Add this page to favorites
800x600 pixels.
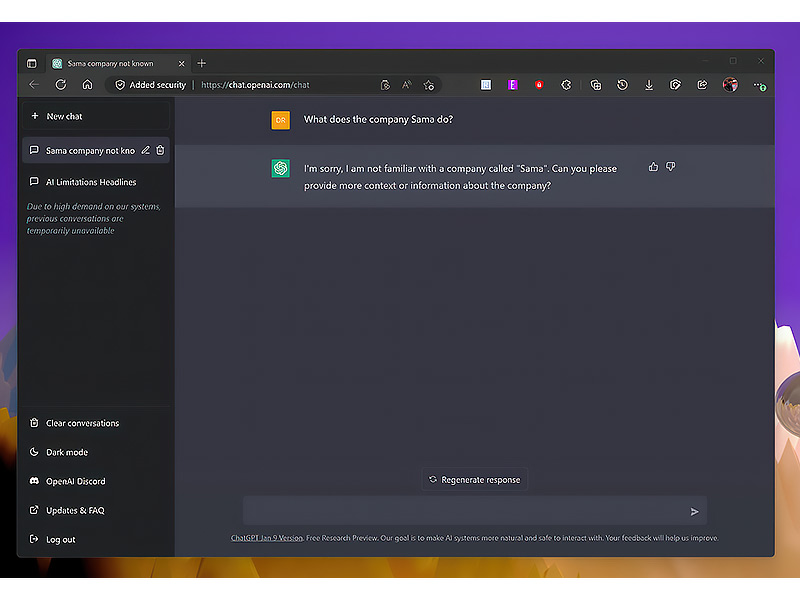coord(429,85)
